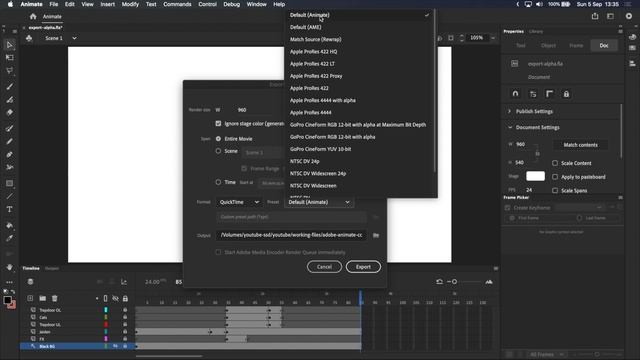Collapse Document Settings section

point(510,127)
